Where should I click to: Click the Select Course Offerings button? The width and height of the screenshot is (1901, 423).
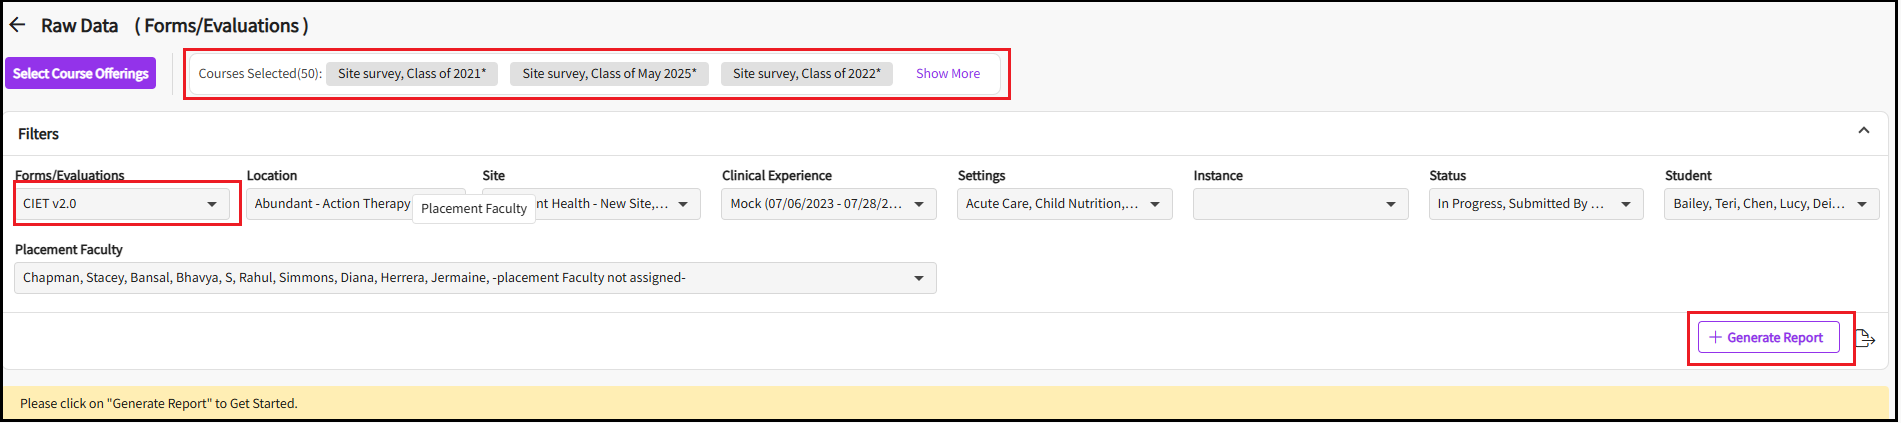tap(81, 73)
